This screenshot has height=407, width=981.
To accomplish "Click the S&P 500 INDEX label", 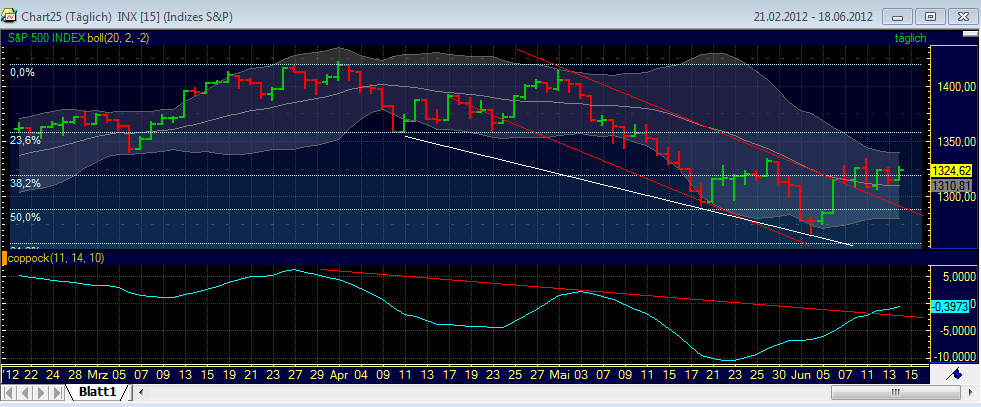I will 47,38.
